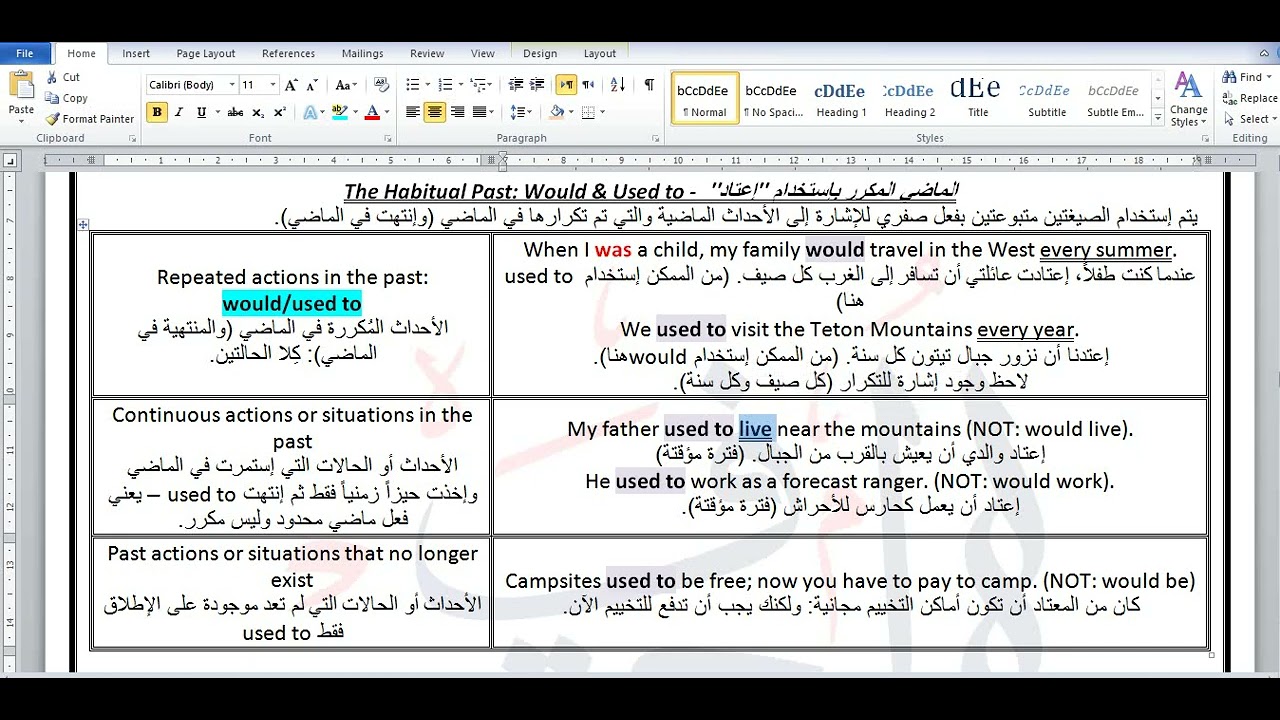Click the Find binoculars icon
The width and height of the screenshot is (1280, 720).
(x=1230, y=77)
